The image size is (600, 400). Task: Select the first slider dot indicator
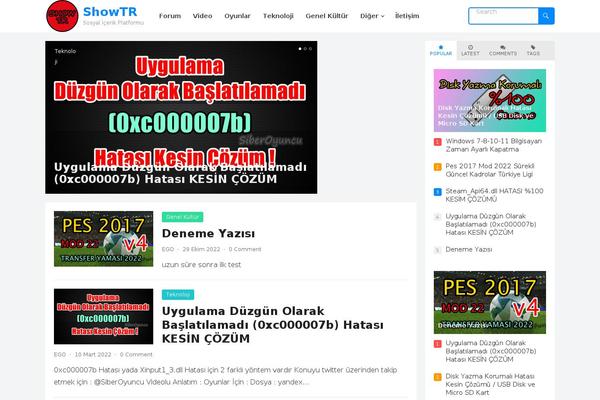300,49
